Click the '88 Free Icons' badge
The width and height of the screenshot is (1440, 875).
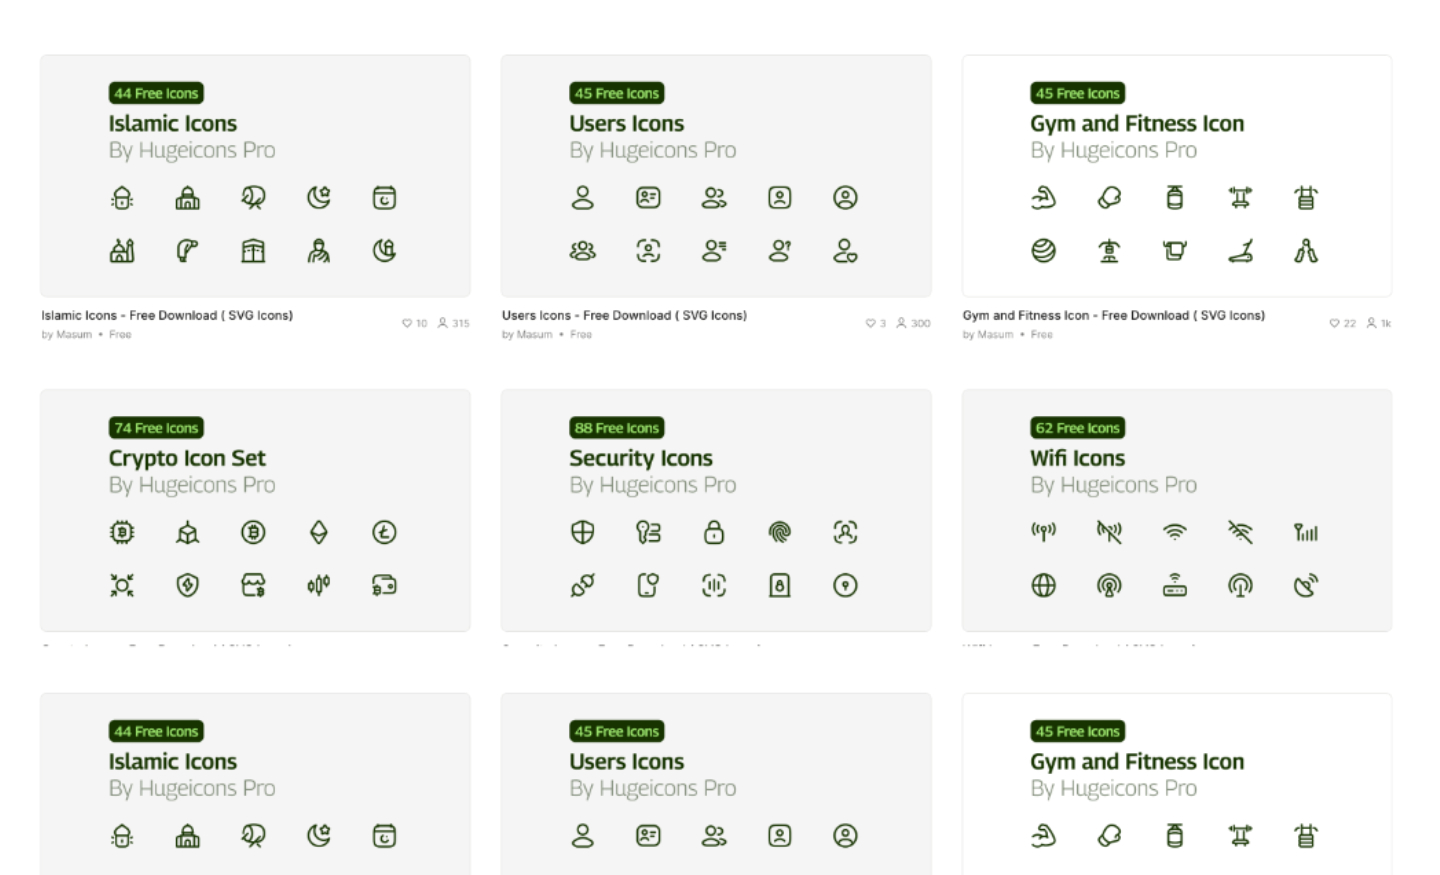617,428
